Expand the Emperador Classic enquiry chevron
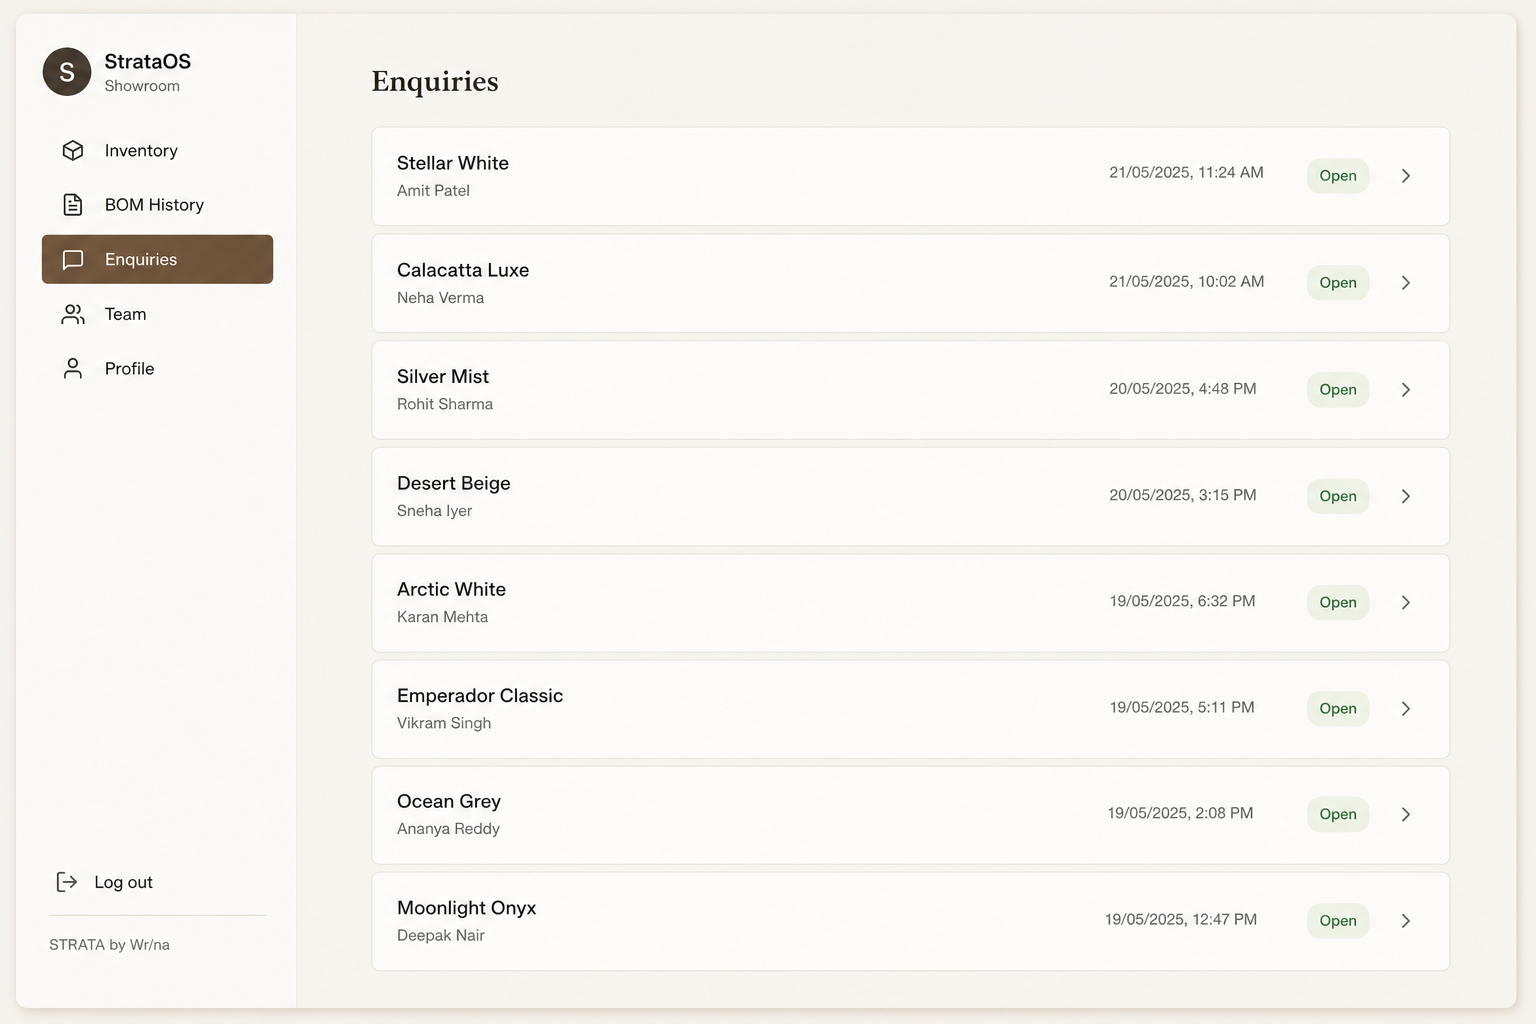 (x=1406, y=709)
